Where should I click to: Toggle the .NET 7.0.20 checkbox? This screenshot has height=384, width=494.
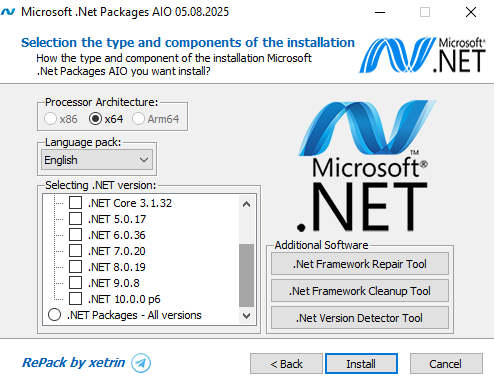(x=75, y=251)
